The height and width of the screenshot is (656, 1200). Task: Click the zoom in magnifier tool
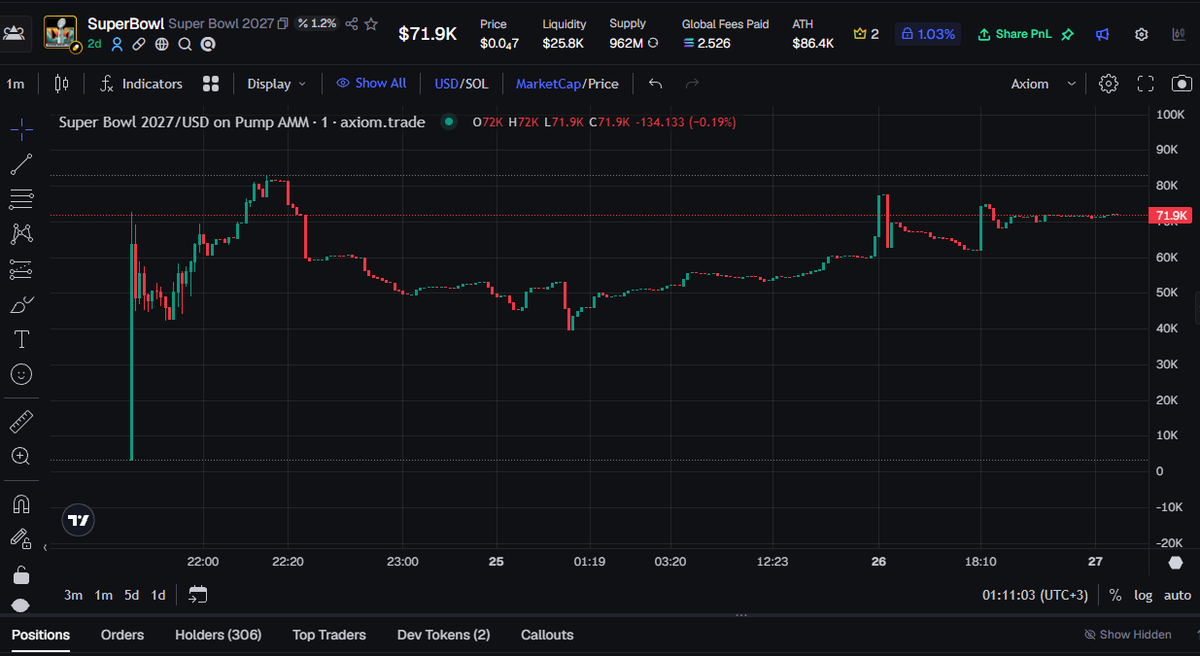point(21,456)
